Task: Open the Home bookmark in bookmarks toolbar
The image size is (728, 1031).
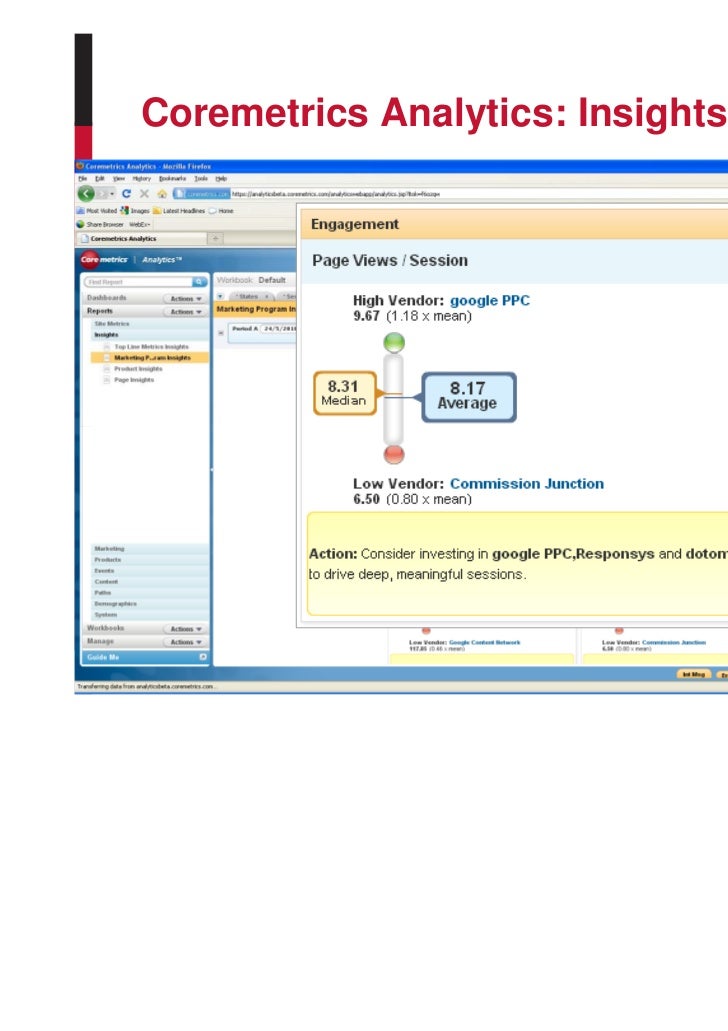Action: tap(221, 211)
